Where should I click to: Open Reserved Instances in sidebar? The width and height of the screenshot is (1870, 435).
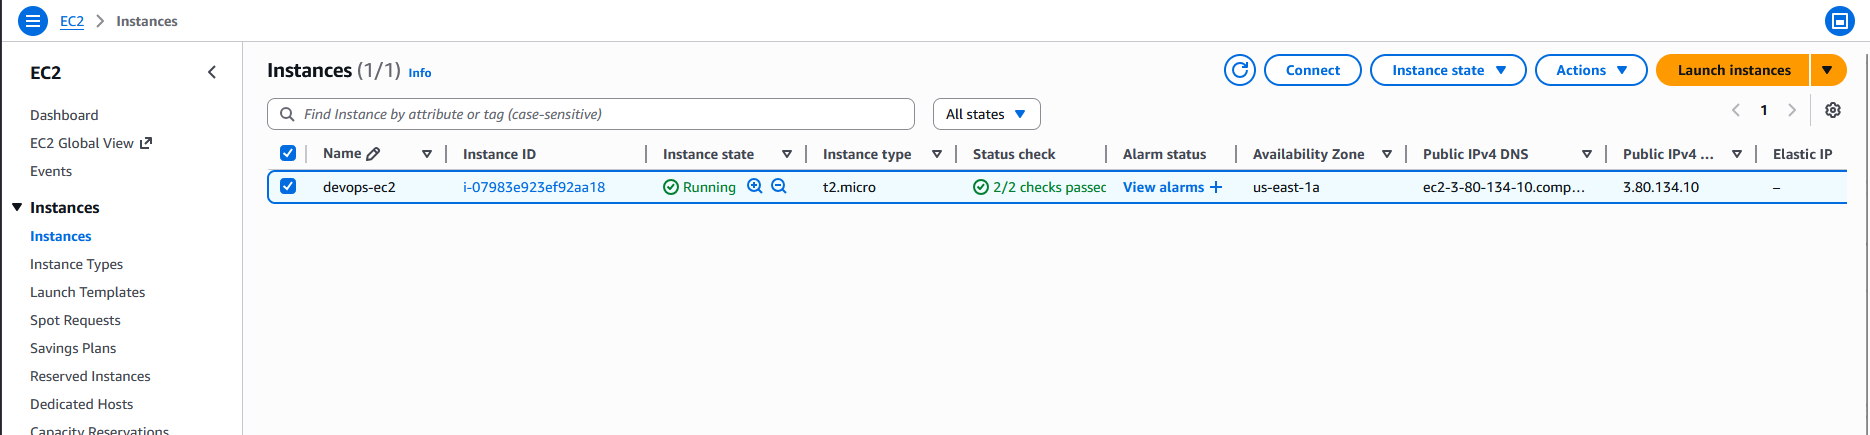coord(90,376)
